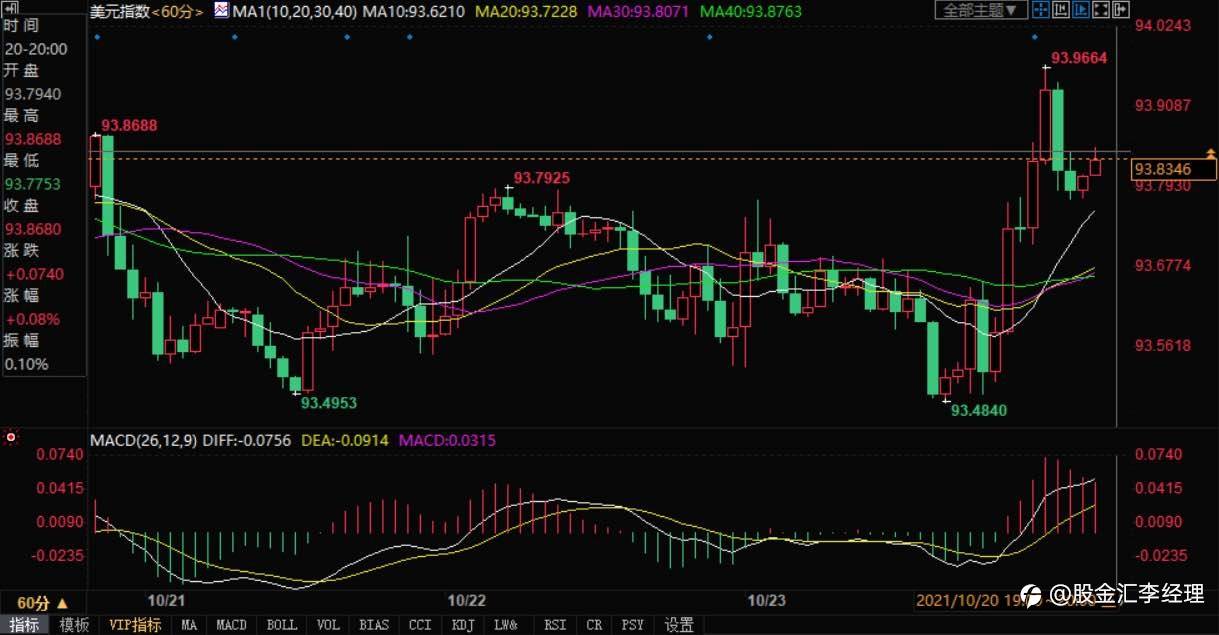The height and width of the screenshot is (635, 1219).
Task: Switch to the PSY indicator tab
Action: tap(632, 625)
